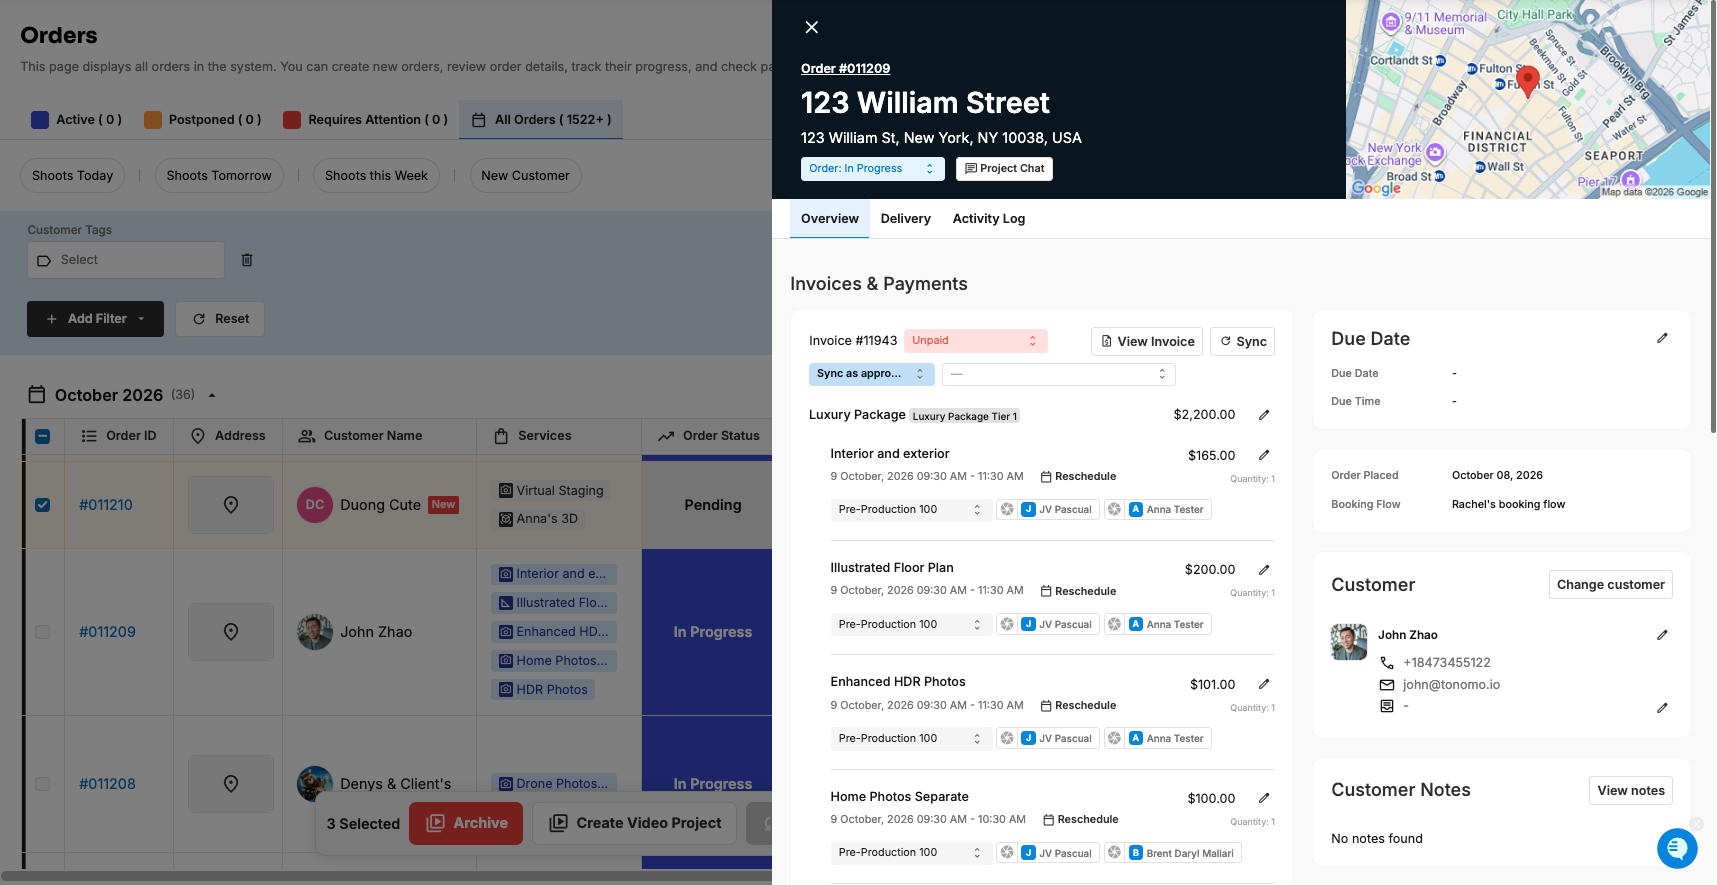The height and width of the screenshot is (885, 1717).
Task: Click the email icon beside john@tonomo.io
Action: (x=1387, y=685)
